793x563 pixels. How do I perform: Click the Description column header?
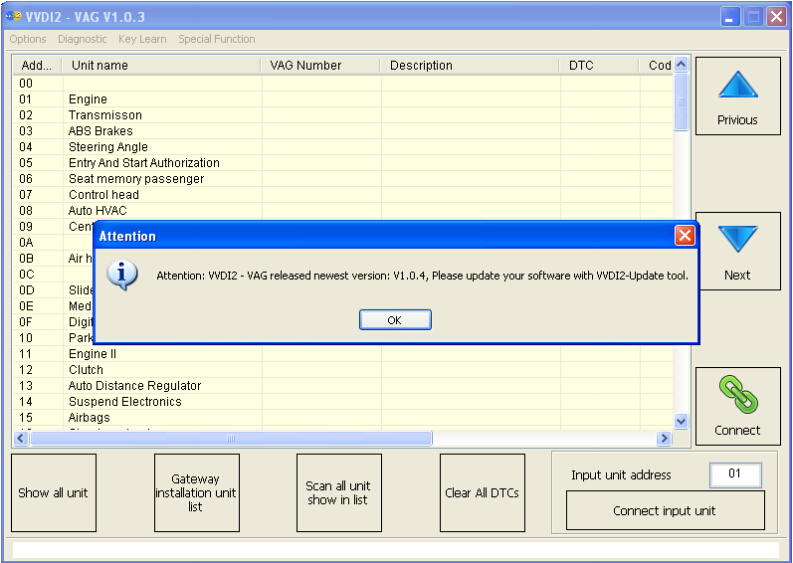(x=470, y=65)
